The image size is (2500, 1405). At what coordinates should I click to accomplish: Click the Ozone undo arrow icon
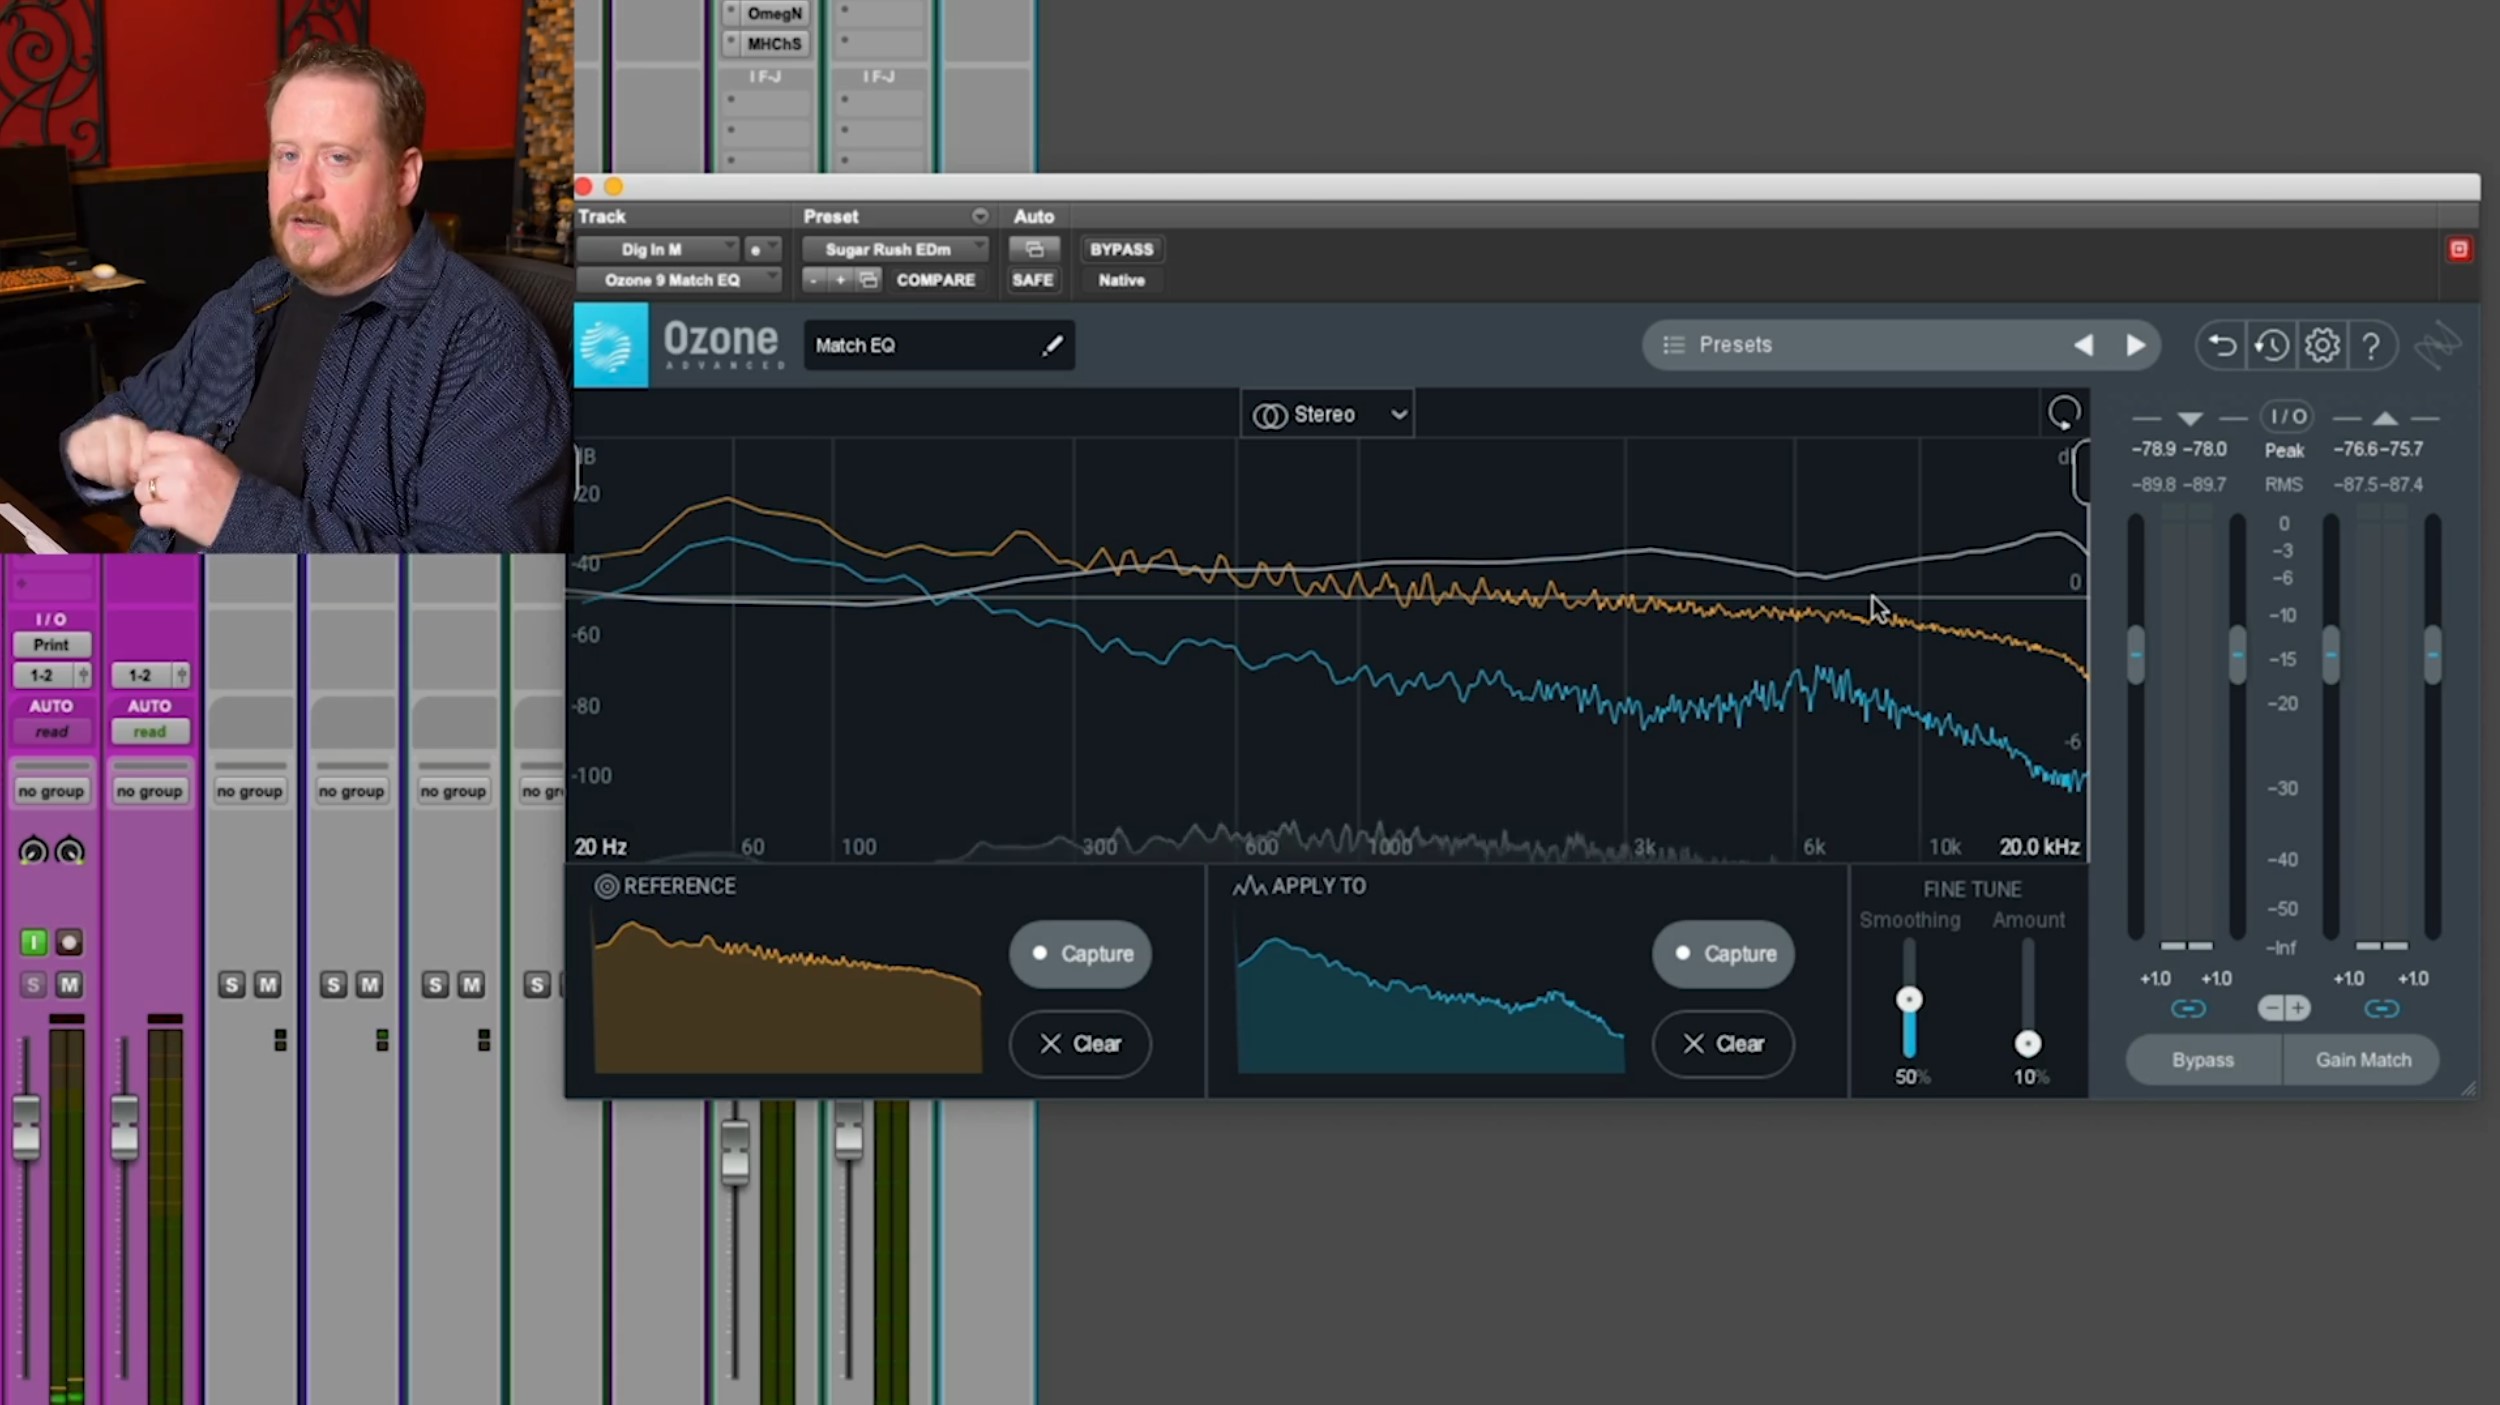click(2221, 346)
